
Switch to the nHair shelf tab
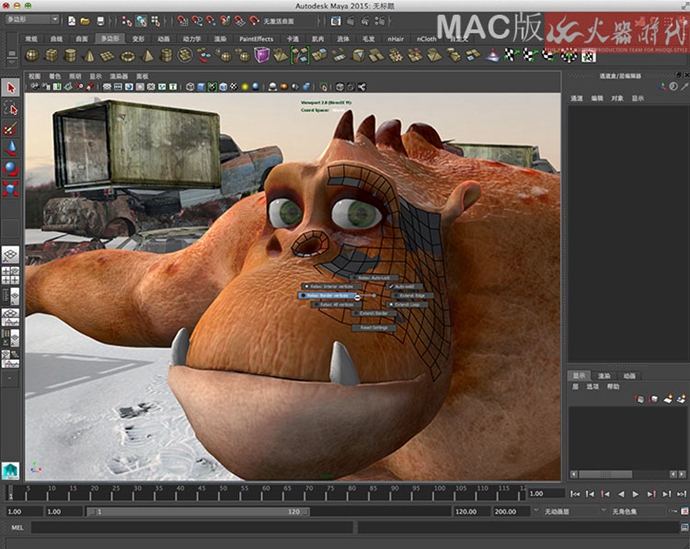tap(395, 39)
